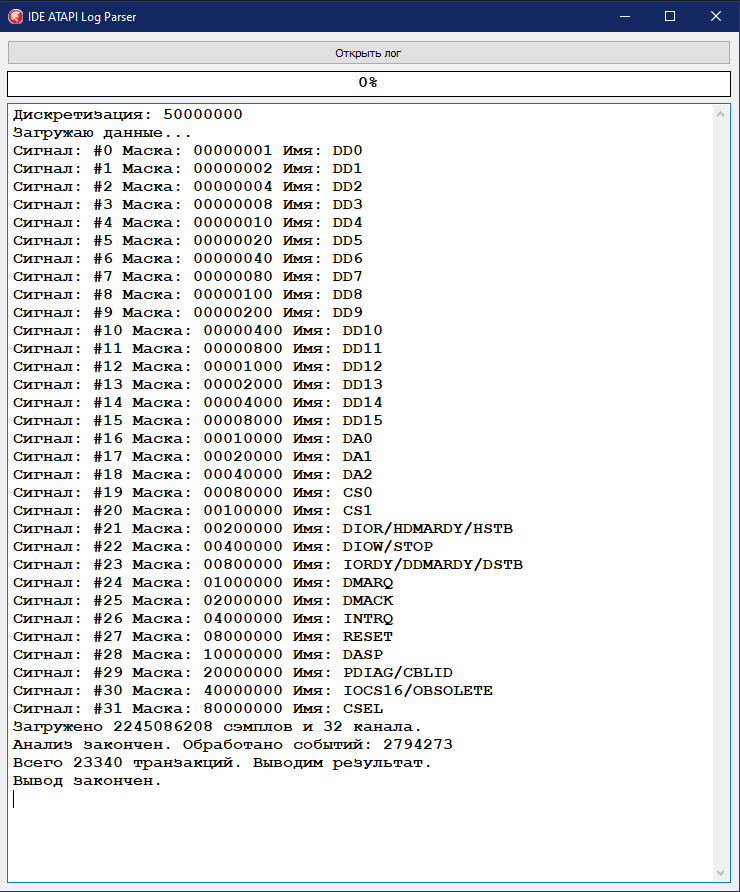The image size is (740, 892).
Task: Click the line 'Анализ закончен. Обработано событий'
Action: pyautogui.click(x=233, y=745)
